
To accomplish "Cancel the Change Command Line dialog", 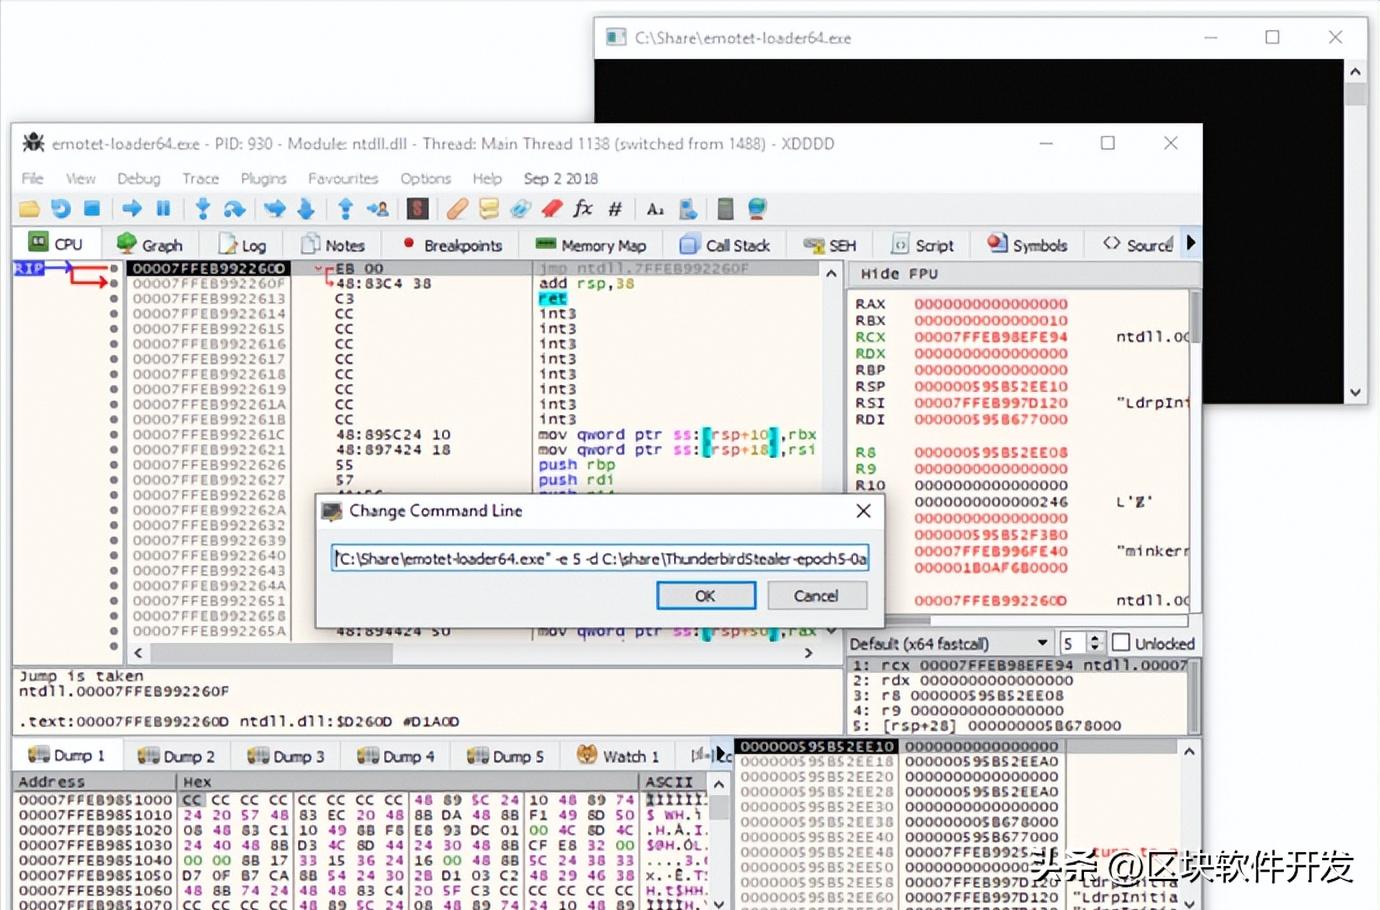I will pyautogui.click(x=816, y=595).
